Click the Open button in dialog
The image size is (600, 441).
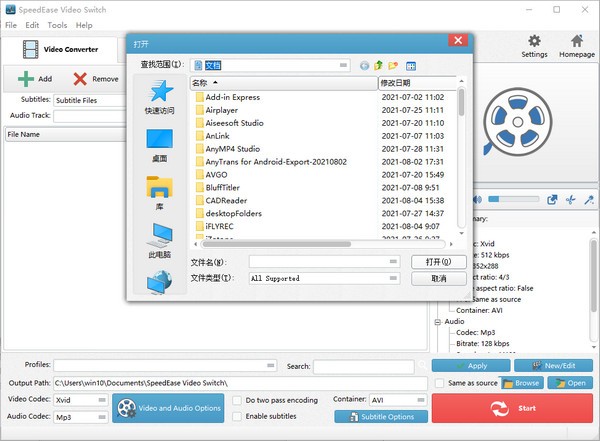pos(439,262)
